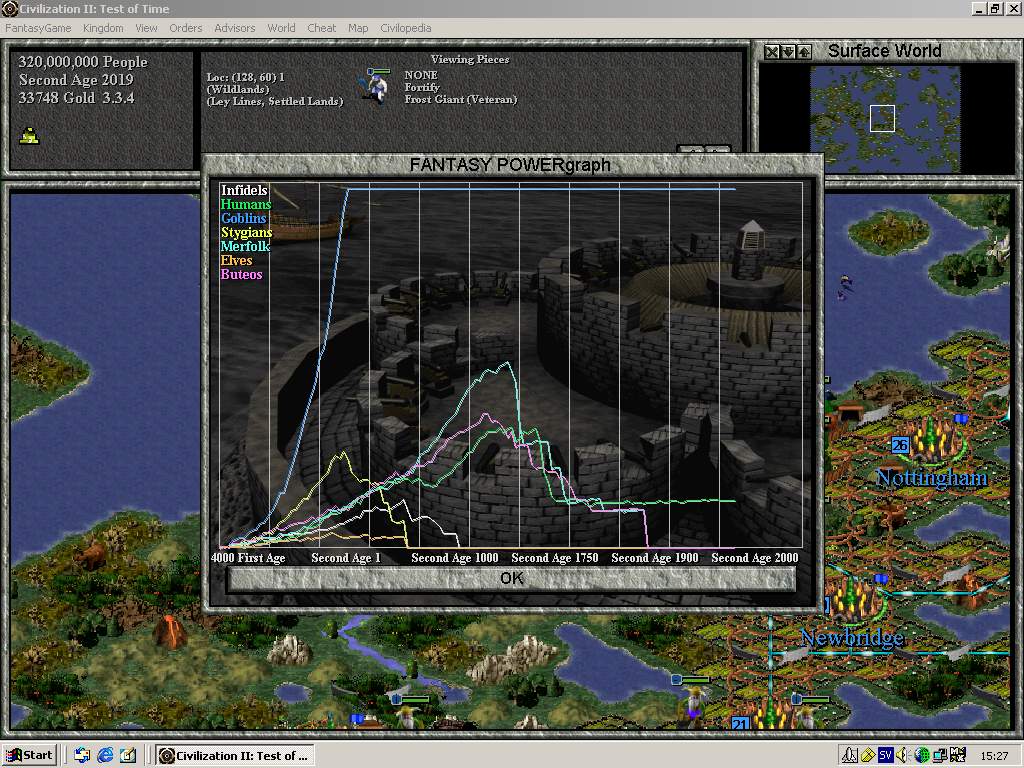Screen dimensions: 1024x768
Task: Click the 'Second Age 2000' axis label
Action: 754,558
